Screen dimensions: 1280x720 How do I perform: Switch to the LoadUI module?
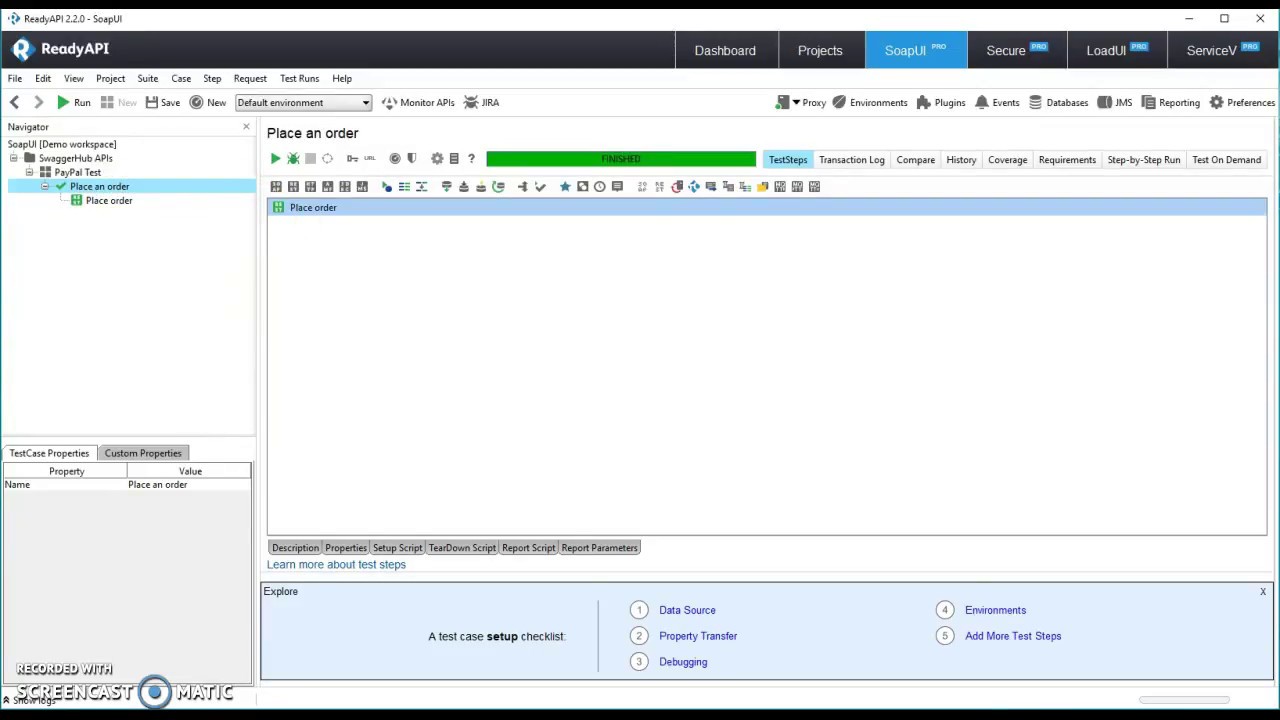tap(1117, 50)
